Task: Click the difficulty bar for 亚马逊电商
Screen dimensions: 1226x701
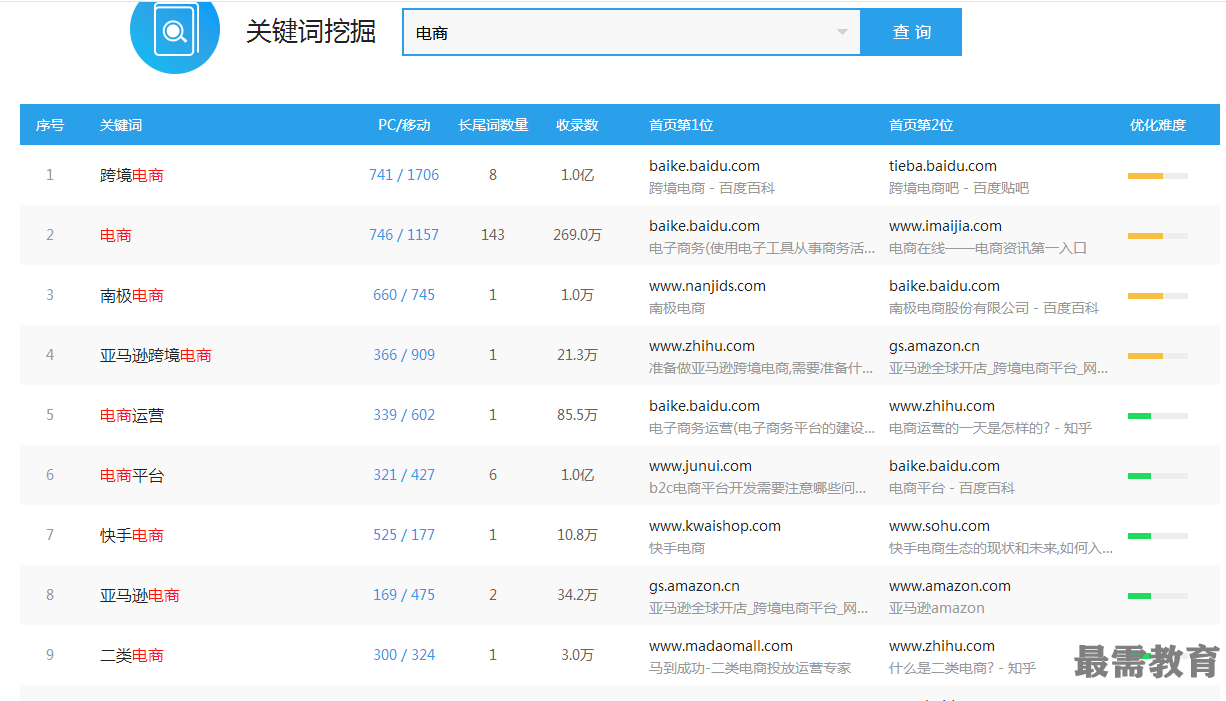Action: coord(1158,596)
